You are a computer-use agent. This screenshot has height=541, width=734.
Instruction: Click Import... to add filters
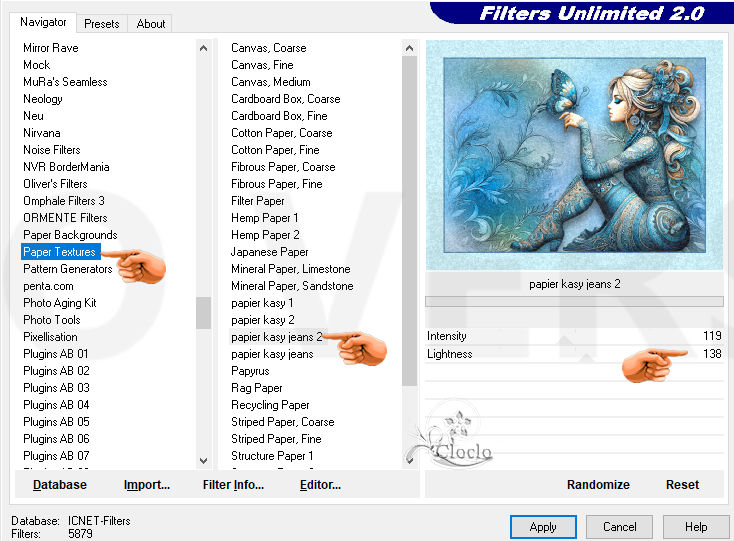(147, 484)
